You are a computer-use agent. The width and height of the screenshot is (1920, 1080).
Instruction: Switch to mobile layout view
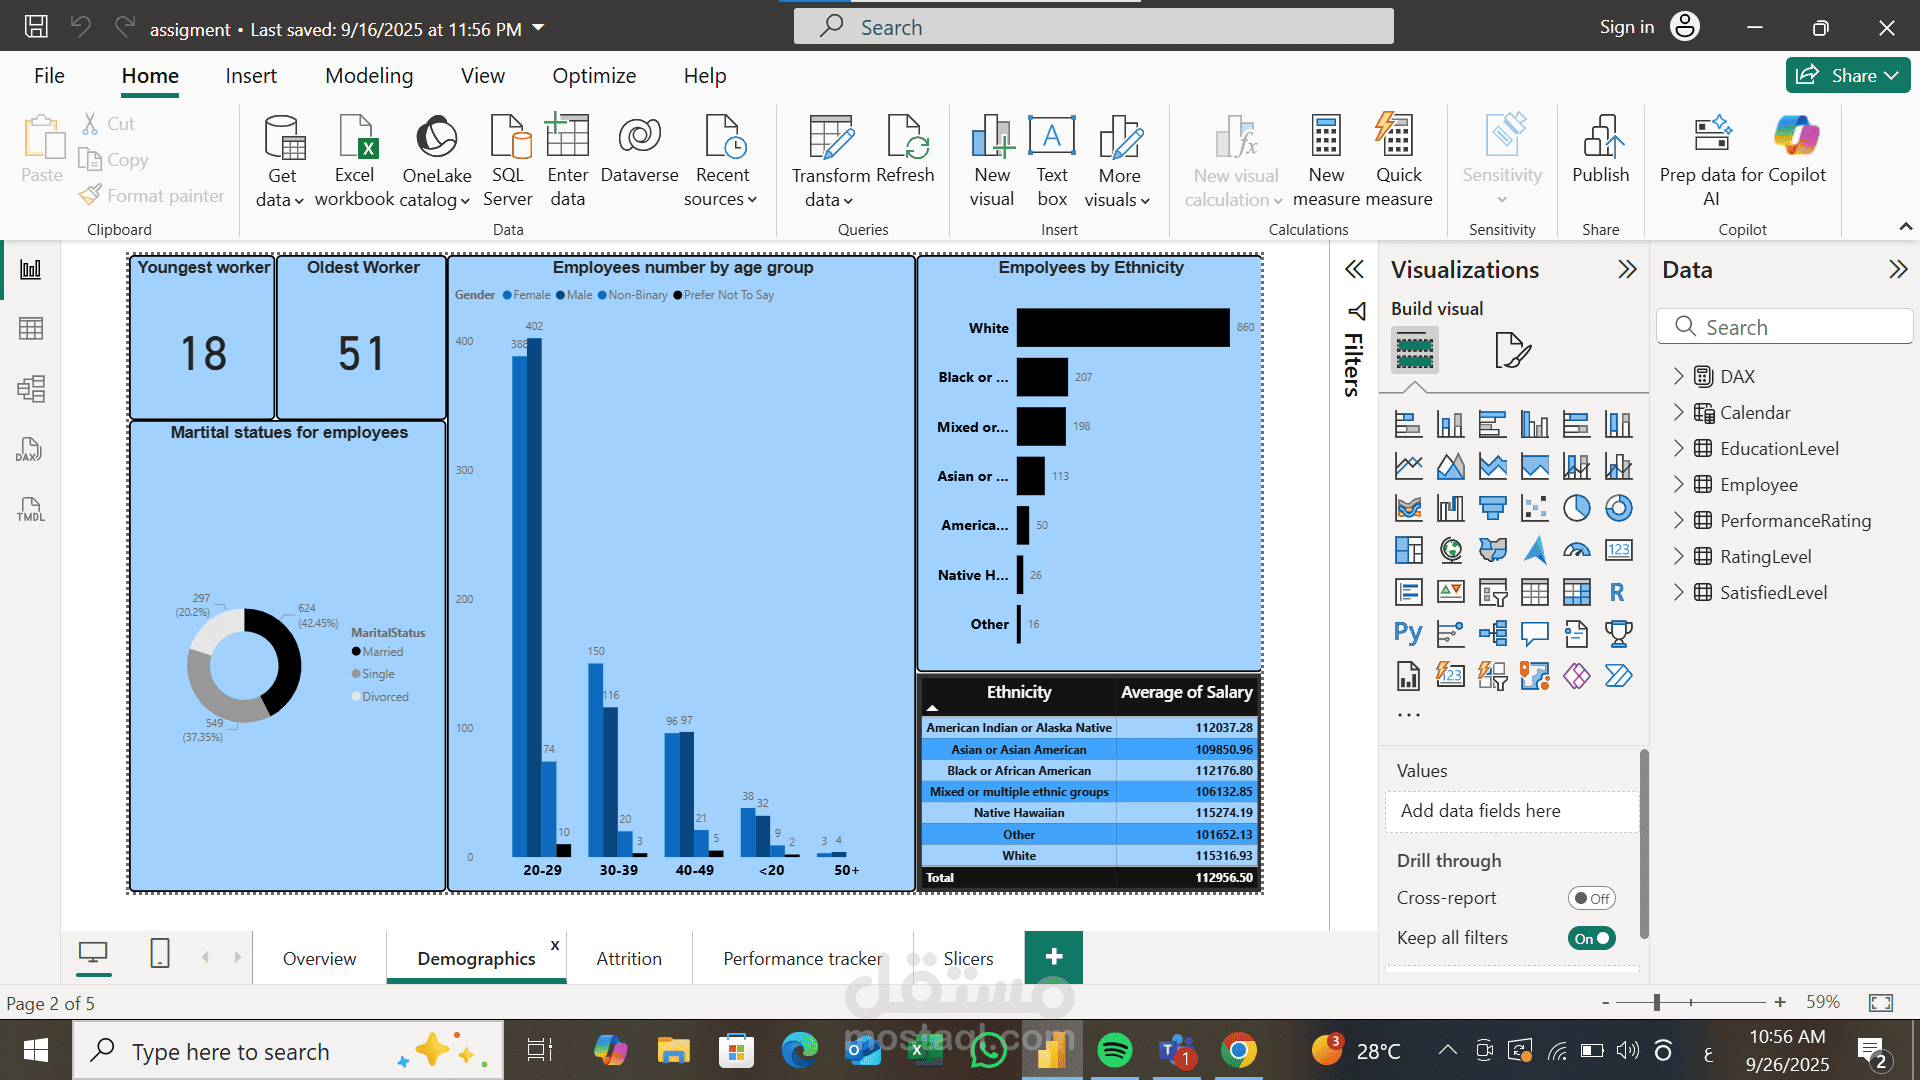pos(160,953)
